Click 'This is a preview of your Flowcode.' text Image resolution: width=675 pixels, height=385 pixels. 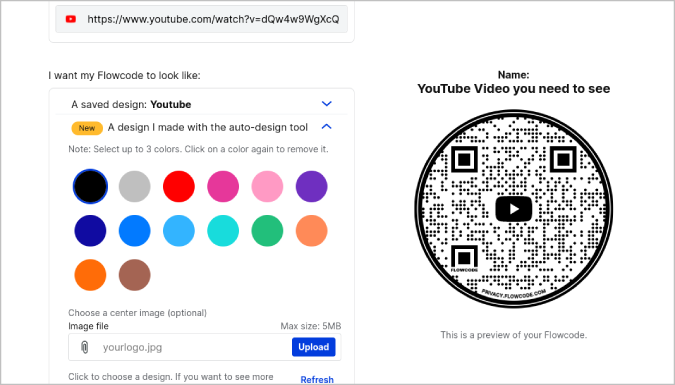tap(514, 335)
